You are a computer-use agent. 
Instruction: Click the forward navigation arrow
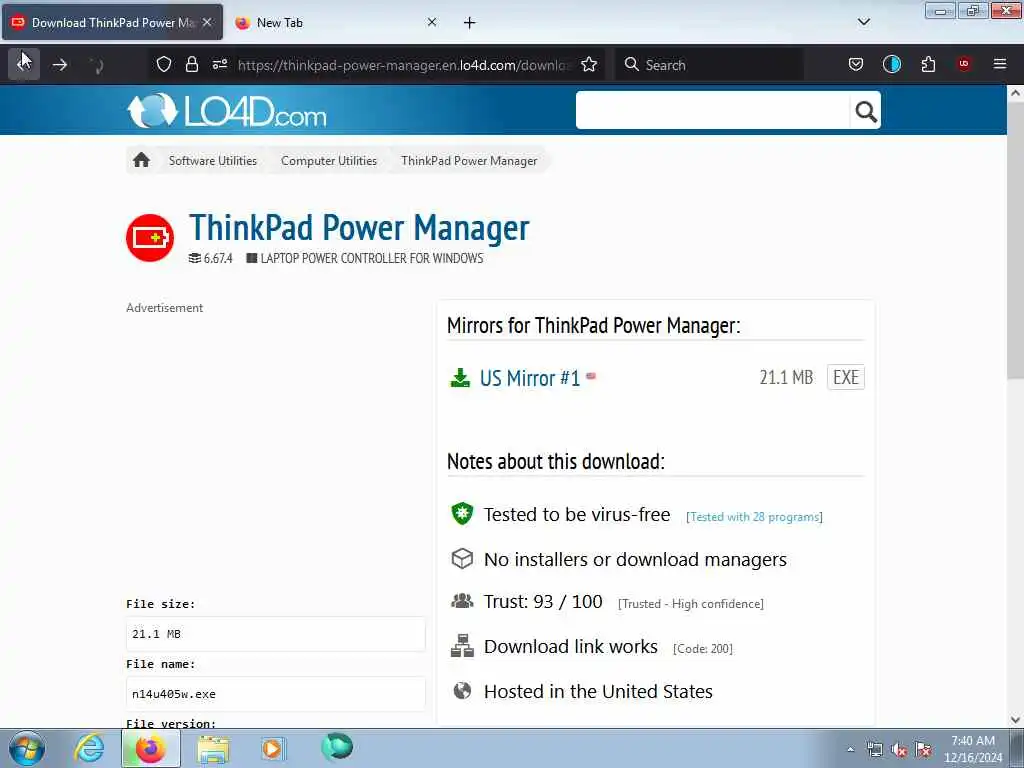[60, 65]
